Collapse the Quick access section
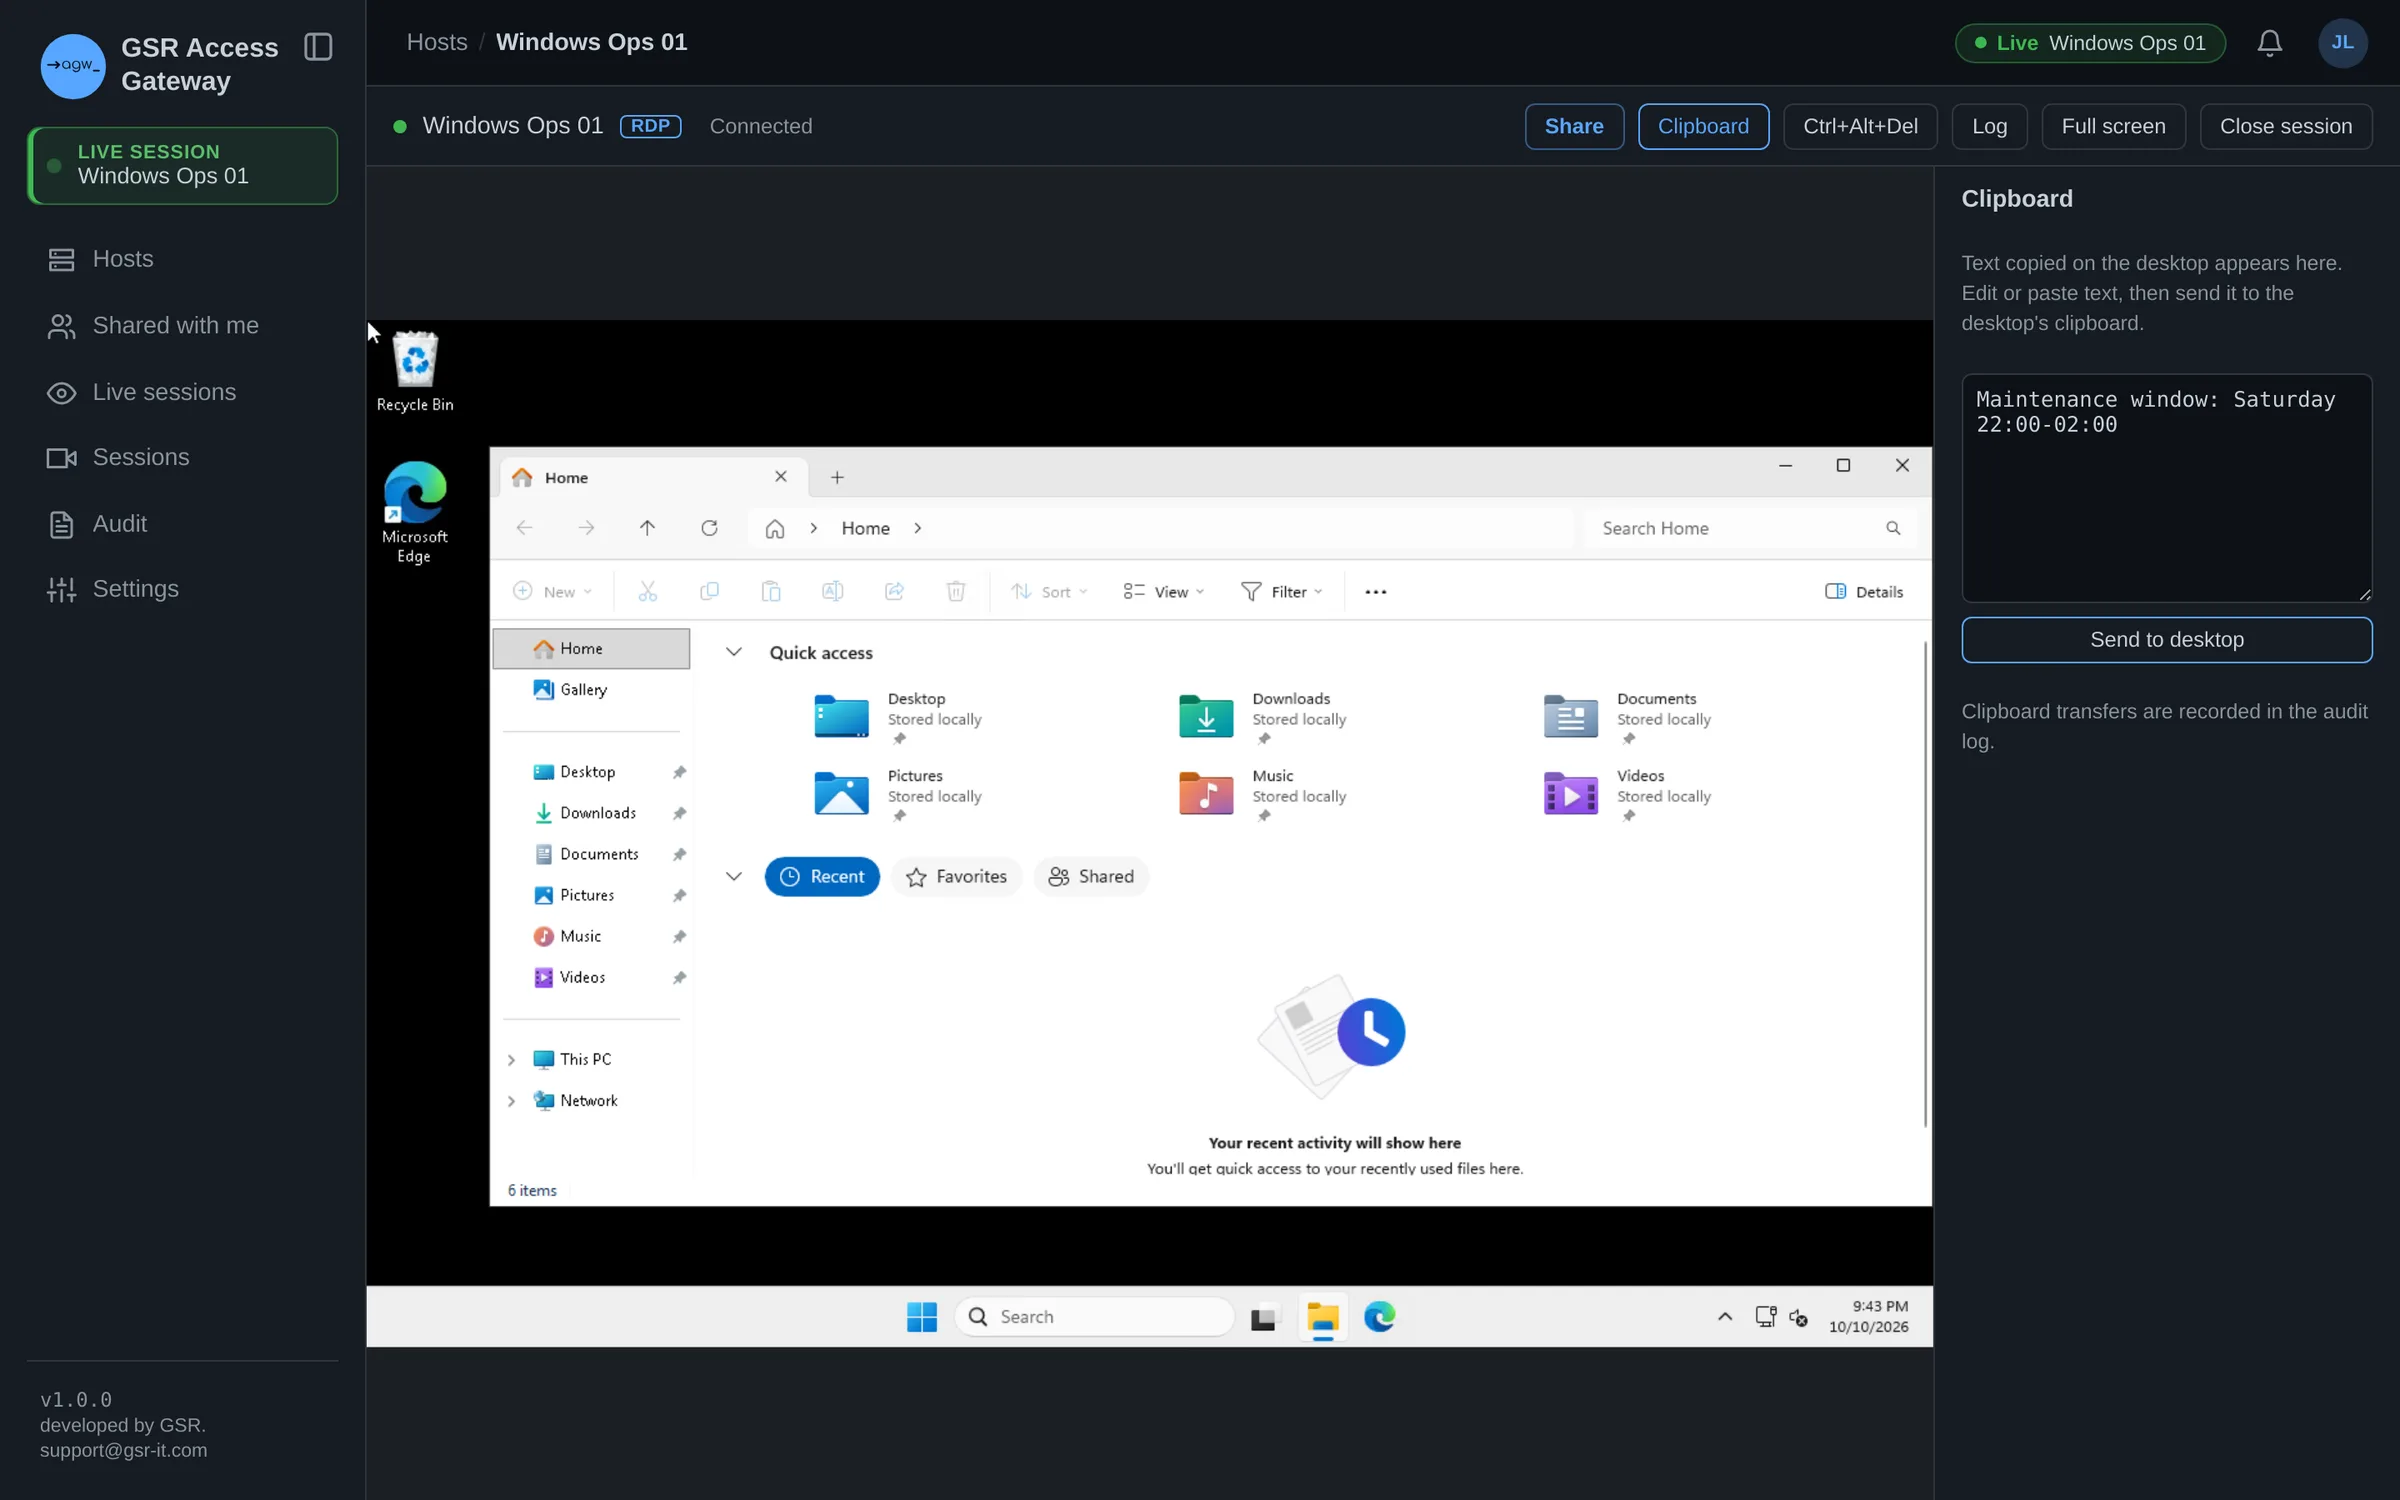 pyautogui.click(x=734, y=652)
